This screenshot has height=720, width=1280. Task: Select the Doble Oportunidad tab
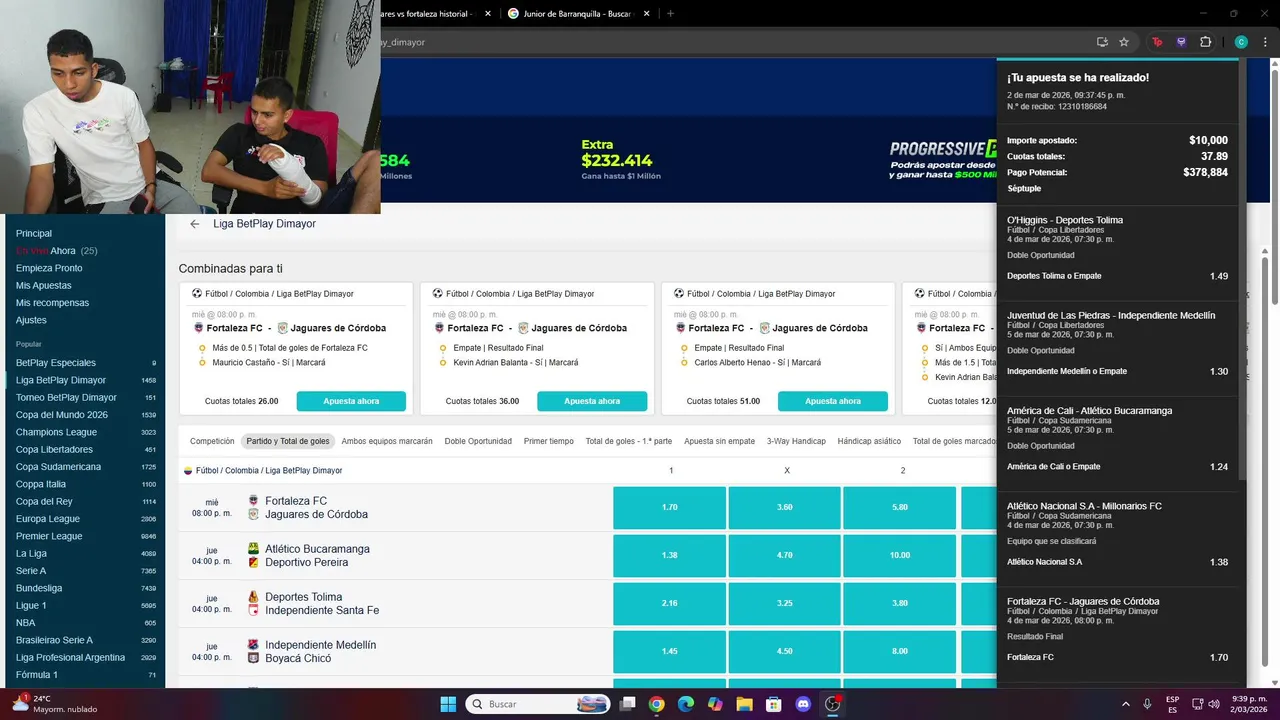(478, 441)
